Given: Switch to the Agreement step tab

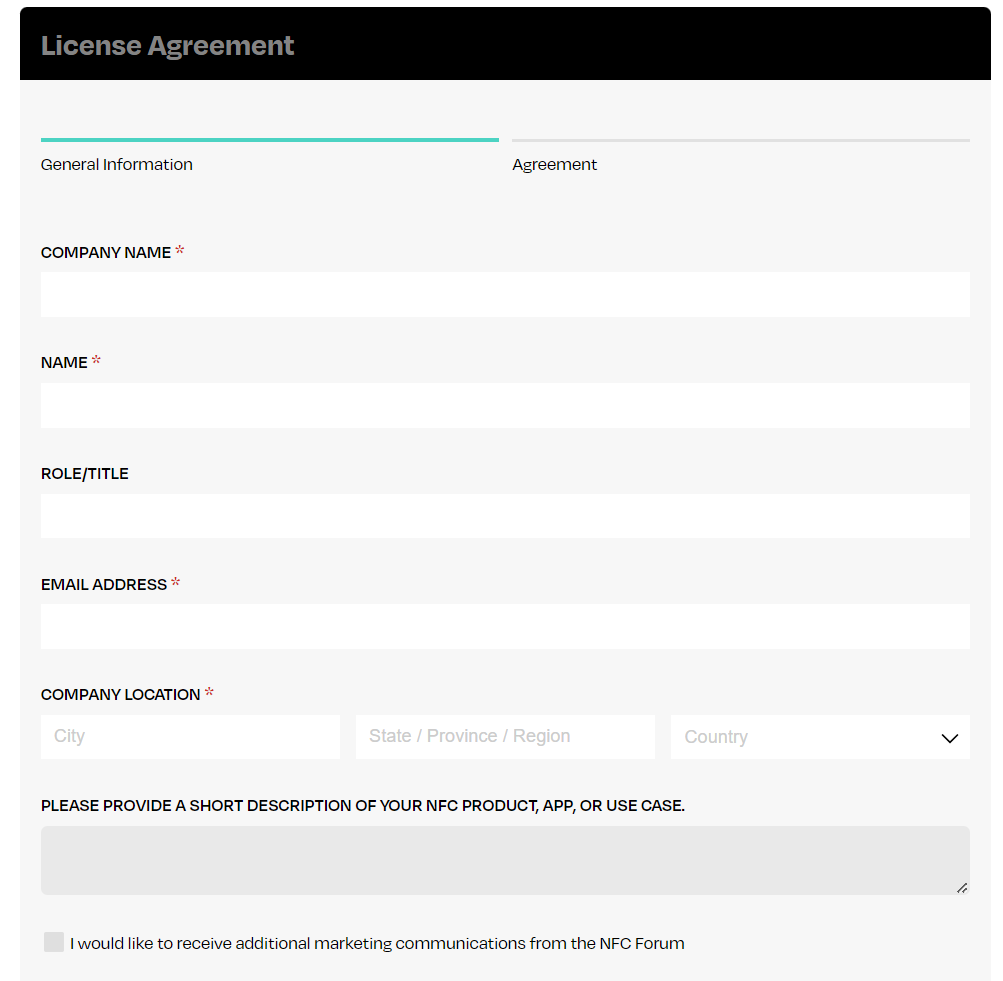Looking at the screenshot, I should (x=554, y=164).
